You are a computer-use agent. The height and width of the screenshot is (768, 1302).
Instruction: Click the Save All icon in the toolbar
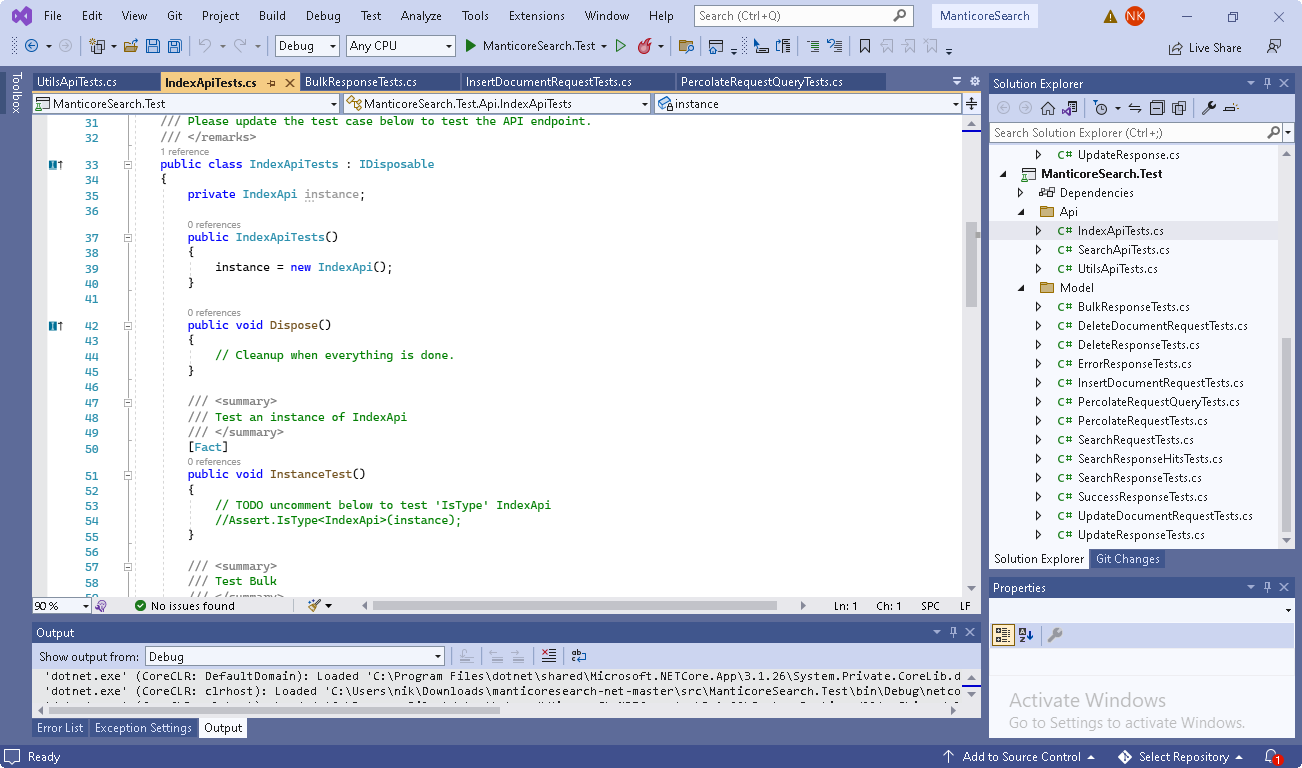click(173, 45)
